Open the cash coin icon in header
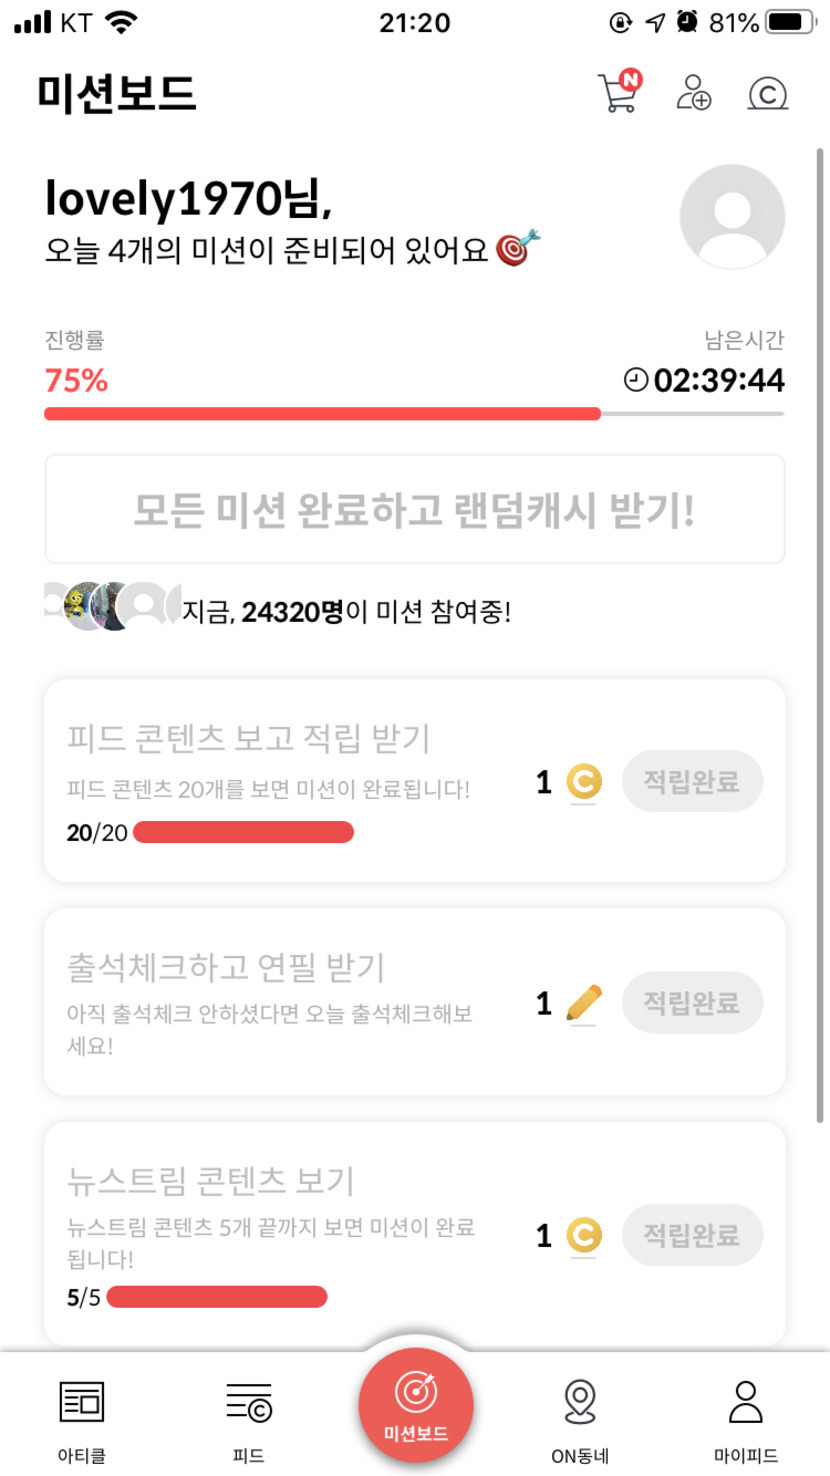Screen dimensions: 830x1476 [767, 94]
